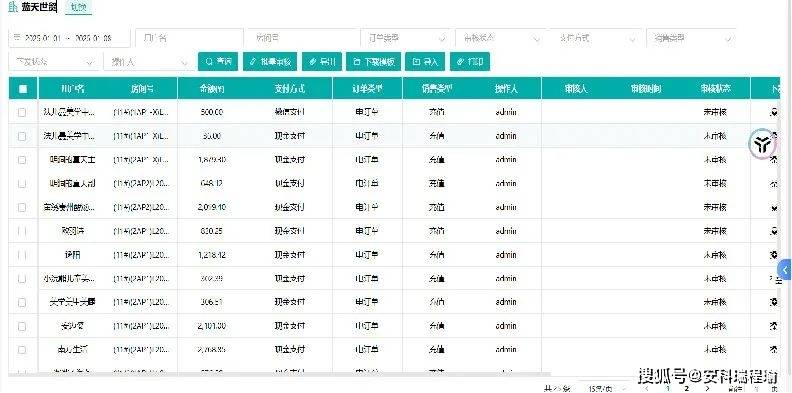Click the 金额(元) column header
The image size is (792, 393).
tap(212, 89)
